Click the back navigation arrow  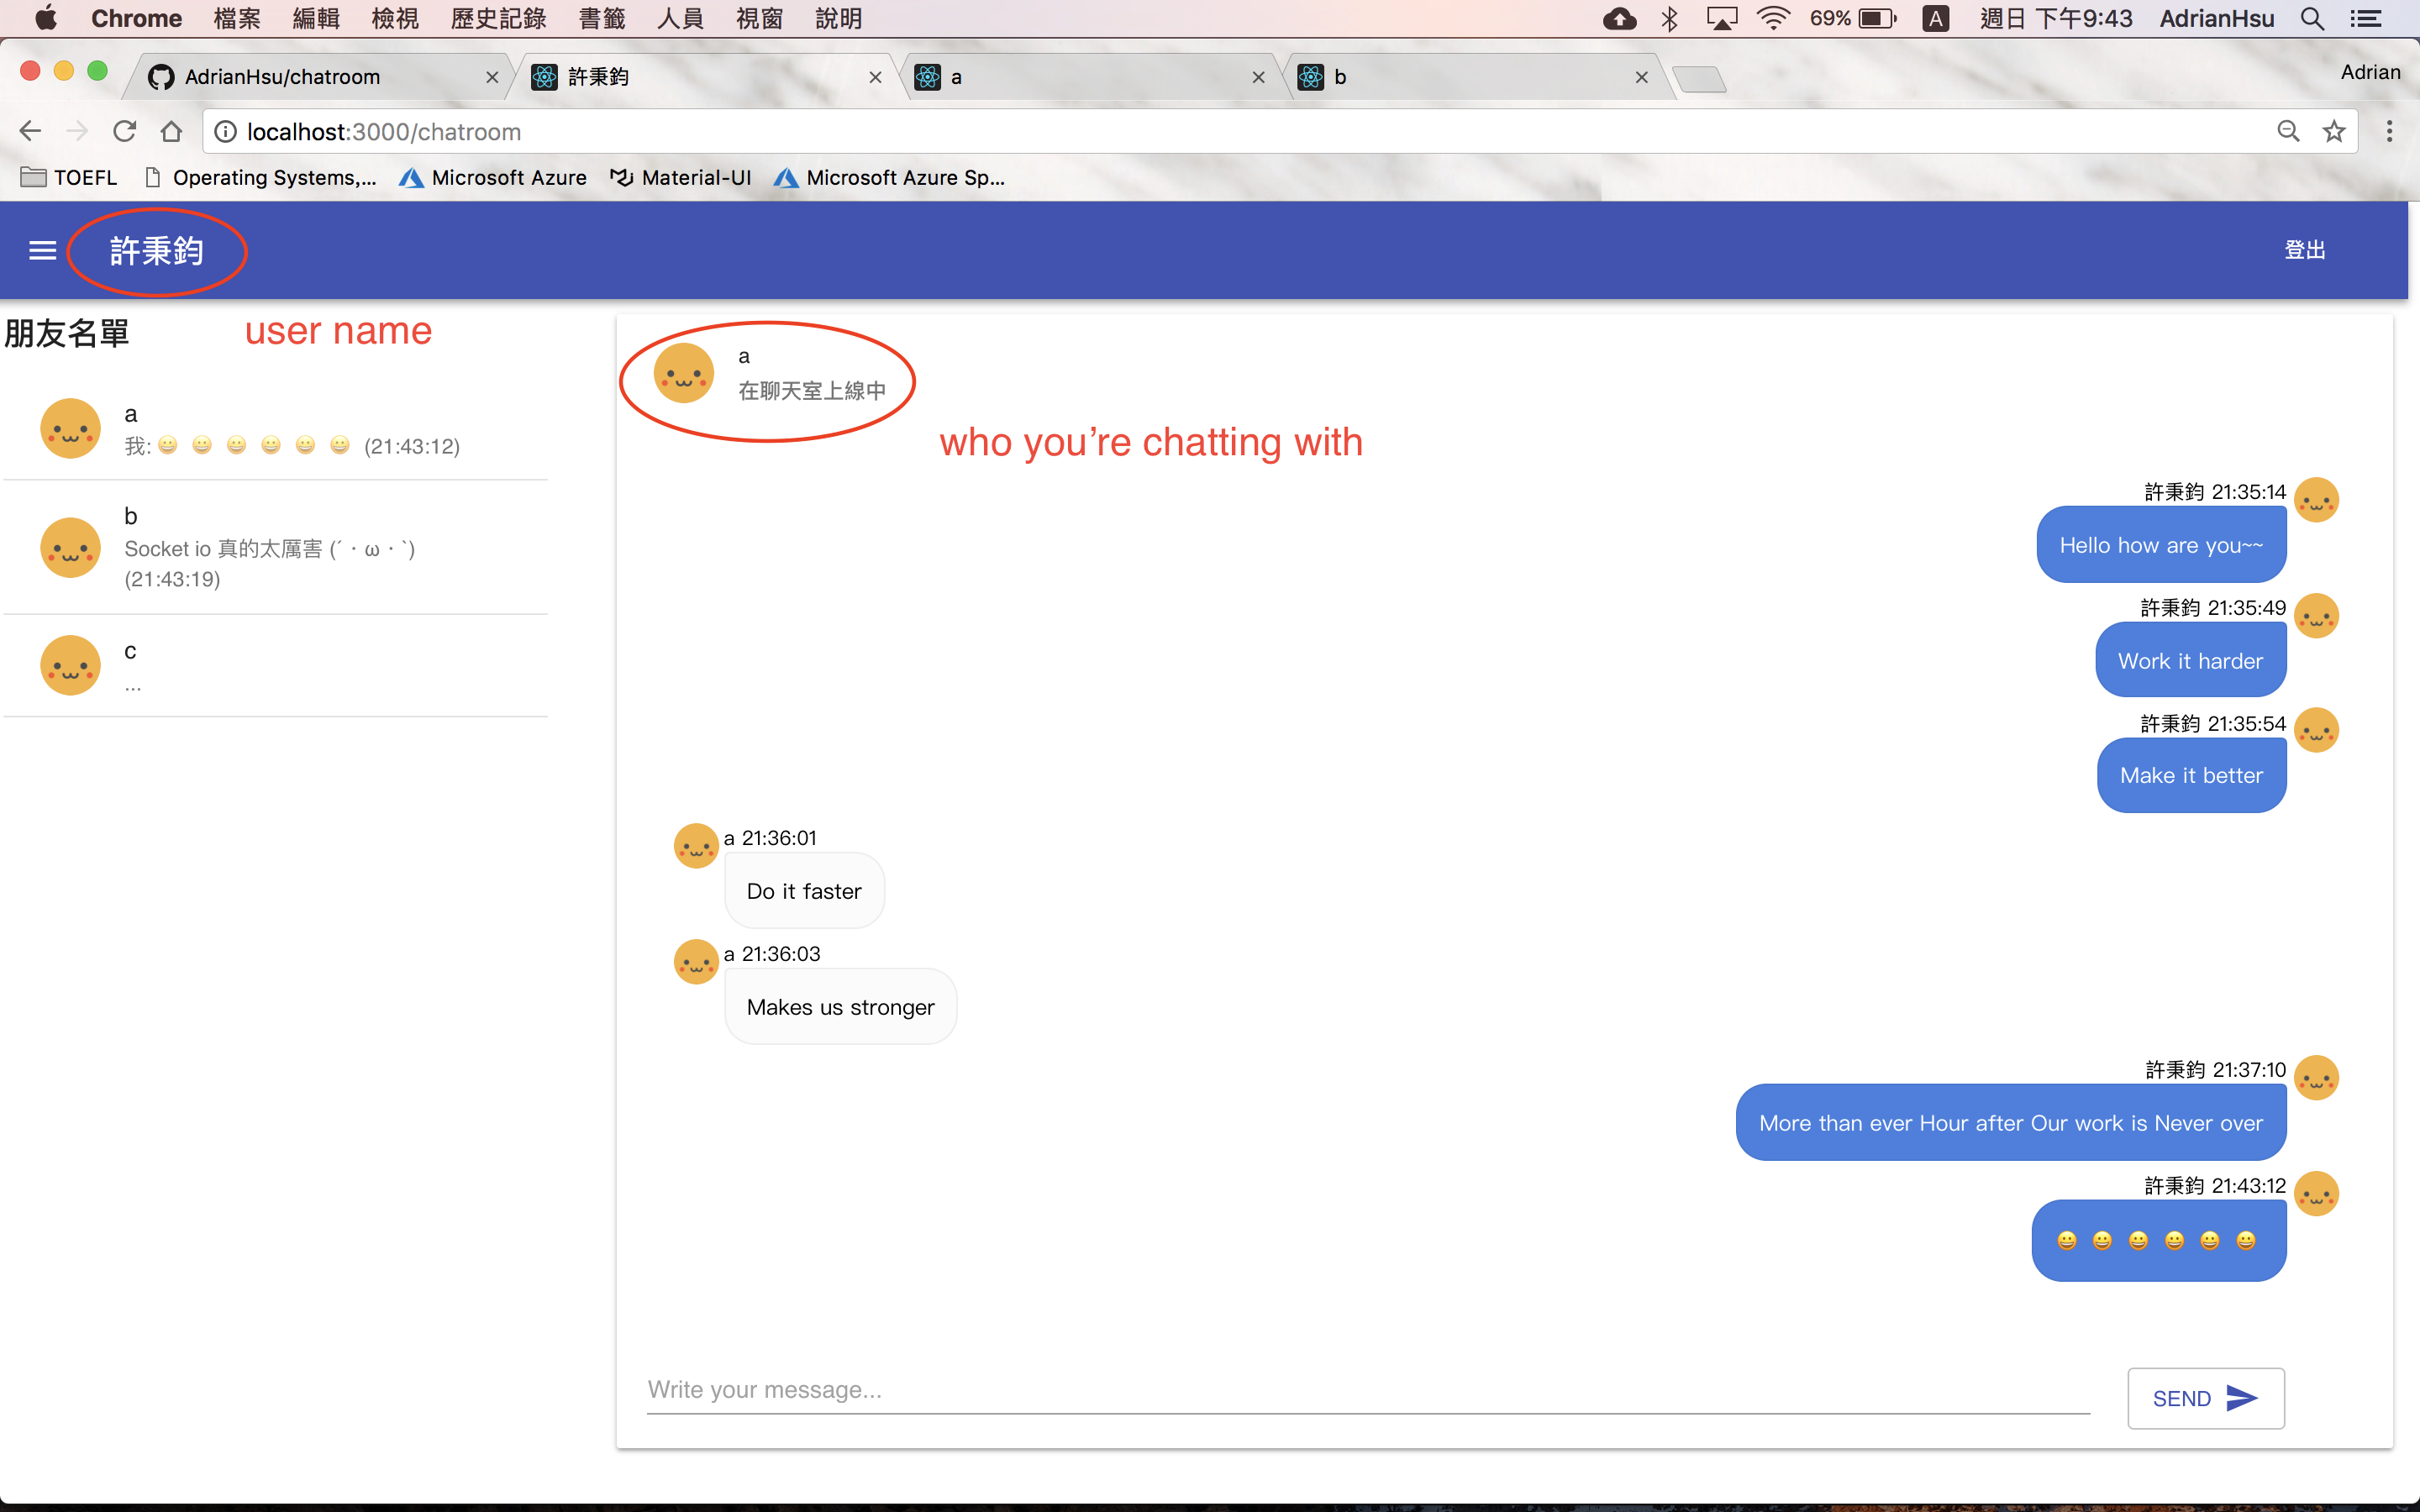tap(30, 132)
